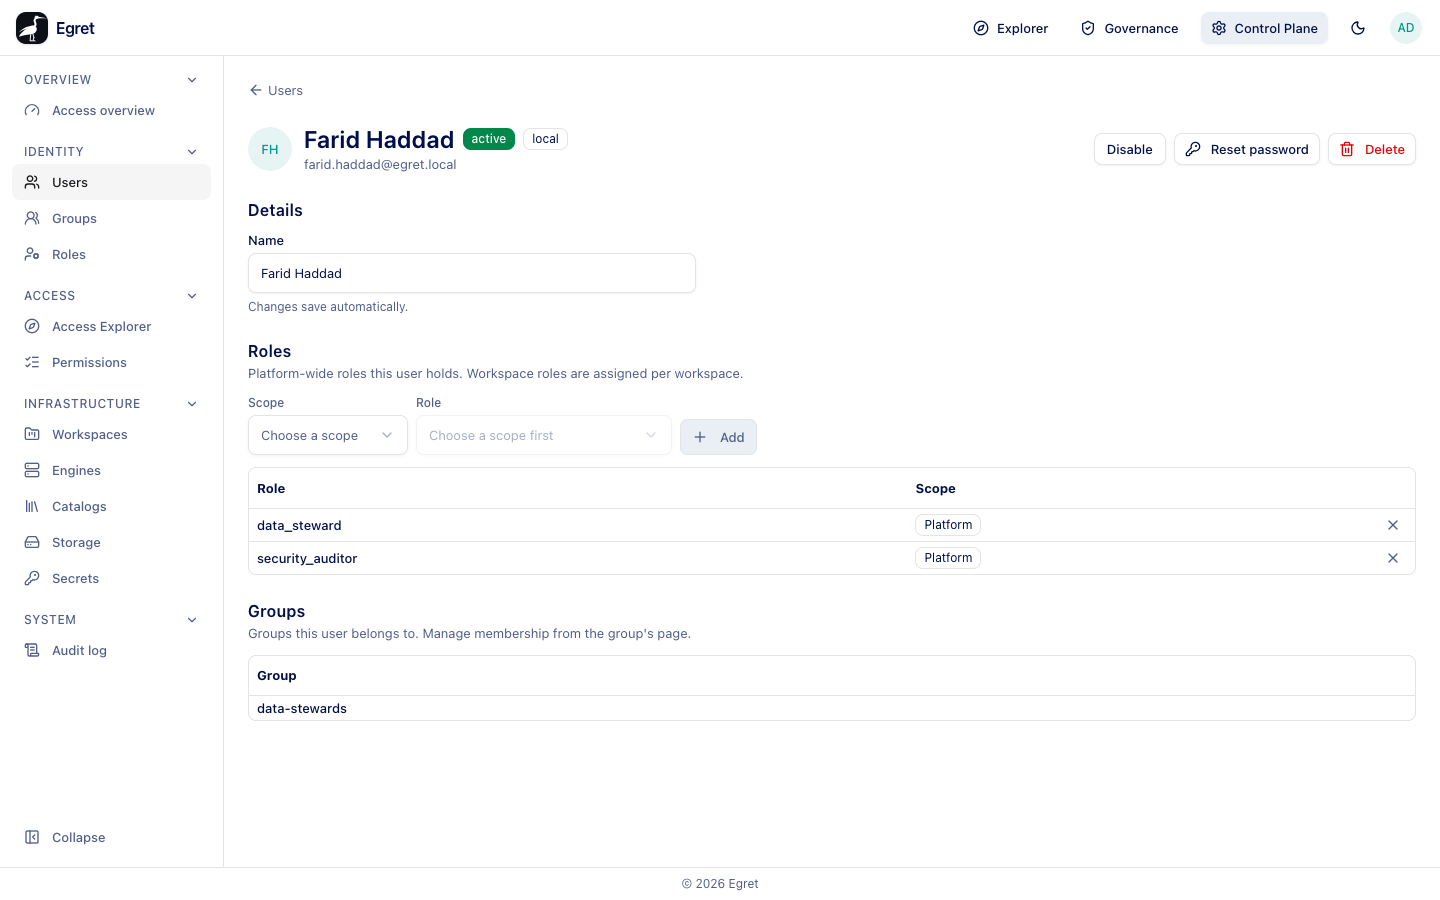1440x900 pixels.
Task: Open the Control Plane top navigation tab
Action: pos(1265,28)
